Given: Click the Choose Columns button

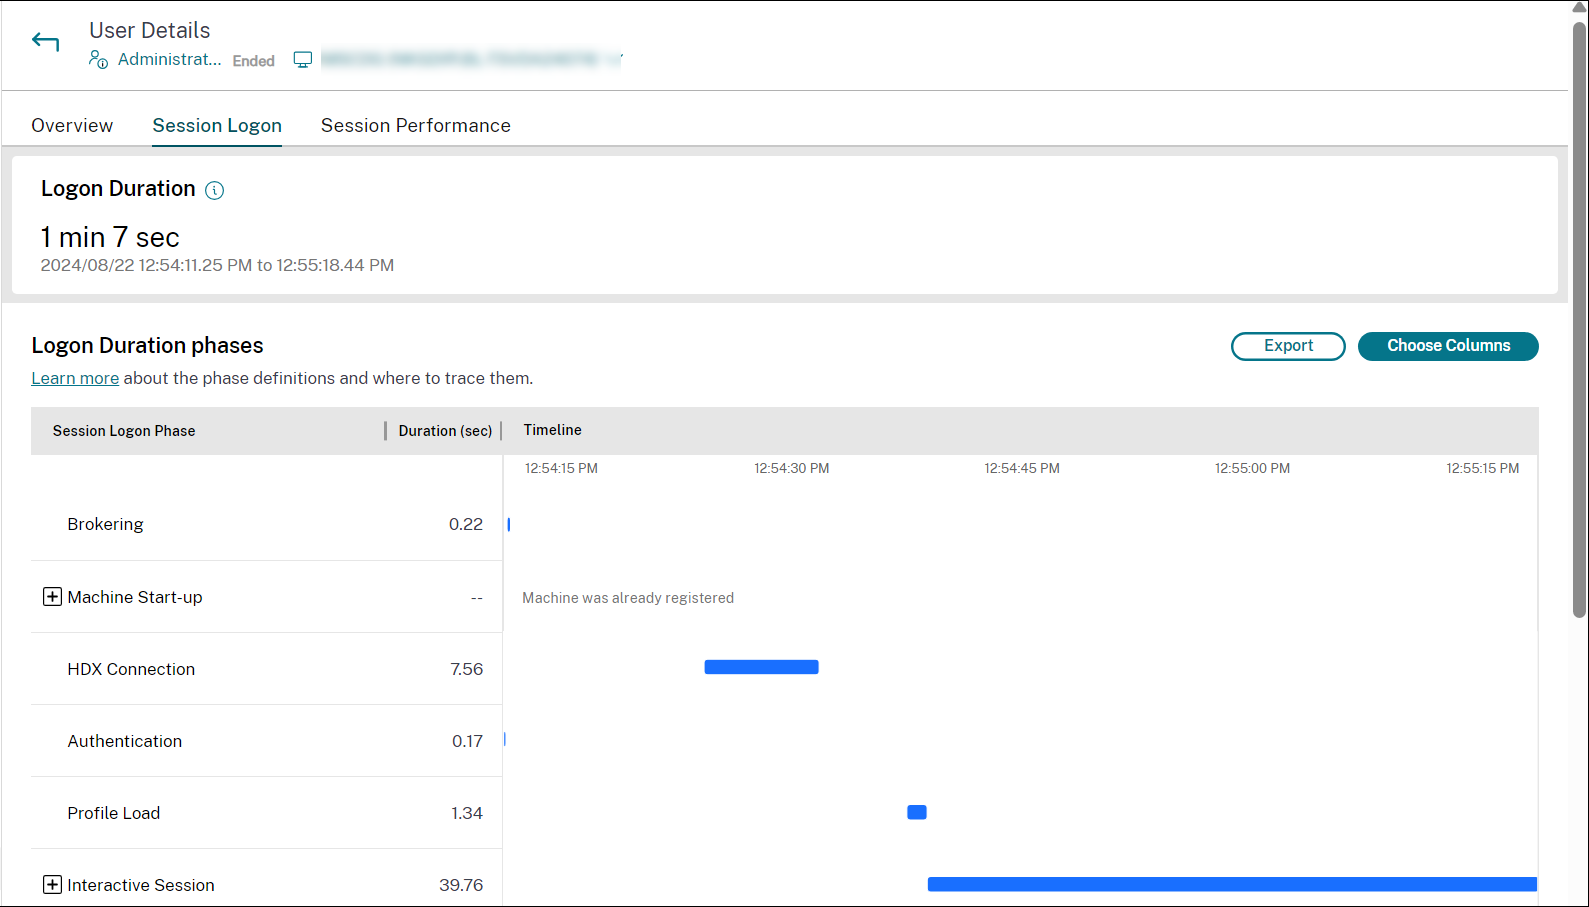Looking at the screenshot, I should point(1447,346).
